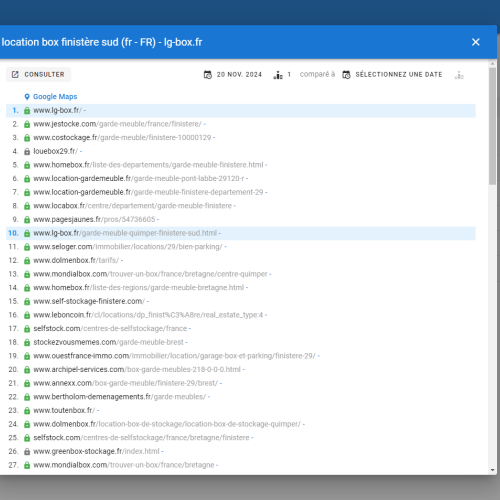Image resolution: width=500 pixels, height=500 pixels.
Task: Open the first result www.lg-box.fr/
Action: coord(57,110)
